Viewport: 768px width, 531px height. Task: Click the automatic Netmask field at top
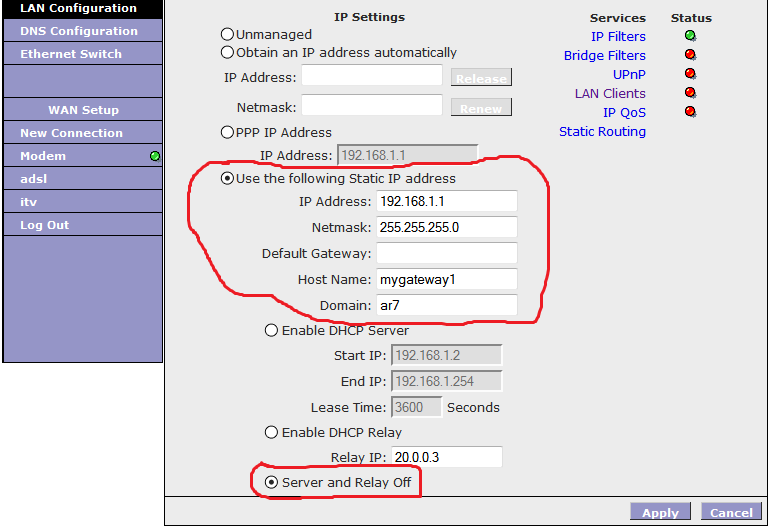[372, 106]
